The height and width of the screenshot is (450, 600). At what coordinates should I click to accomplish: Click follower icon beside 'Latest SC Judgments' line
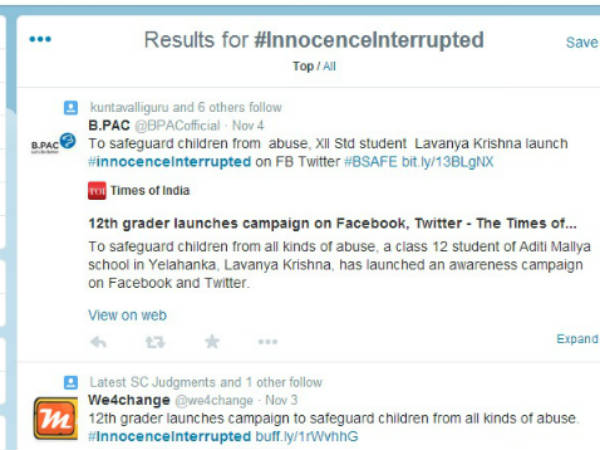click(x=71, y=382)
